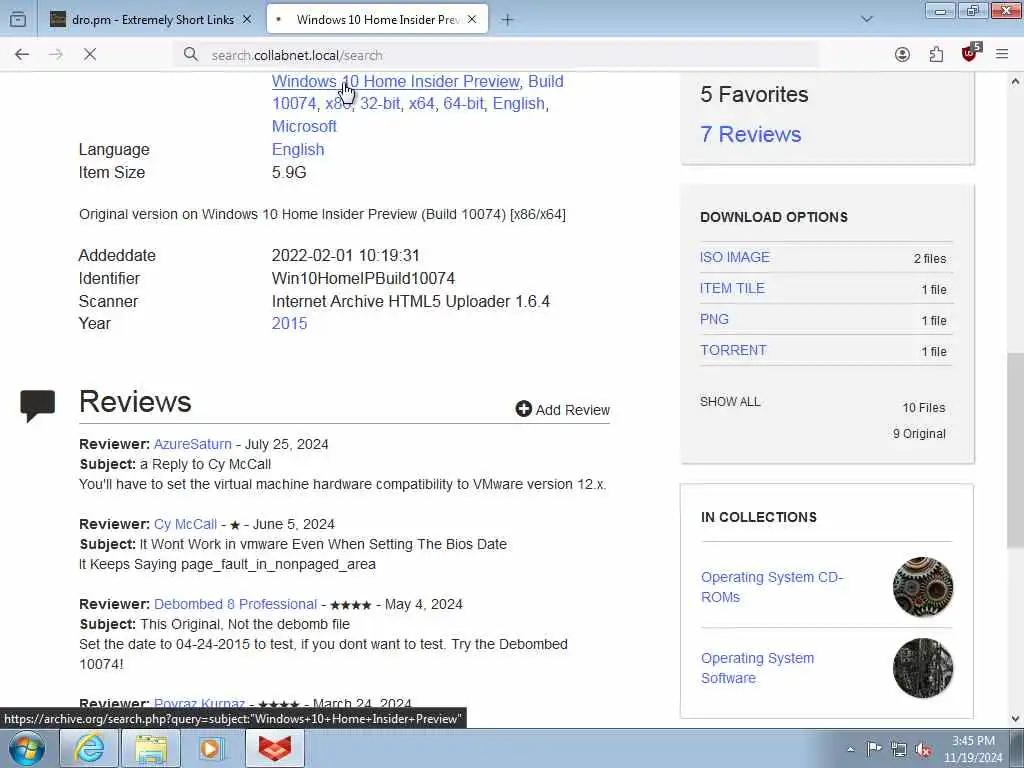
Task: Open the Operating System CD-ROMs collection link
Action: click(x=772, y=587)
